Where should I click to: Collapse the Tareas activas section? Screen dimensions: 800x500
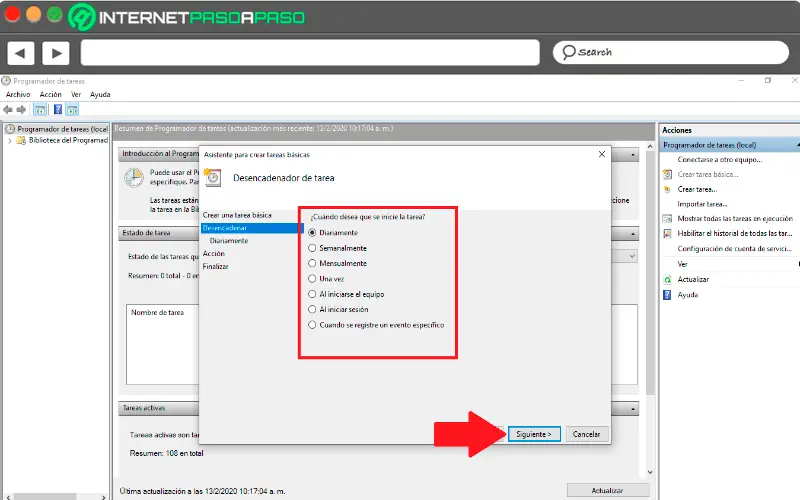[x=633, y=409]
